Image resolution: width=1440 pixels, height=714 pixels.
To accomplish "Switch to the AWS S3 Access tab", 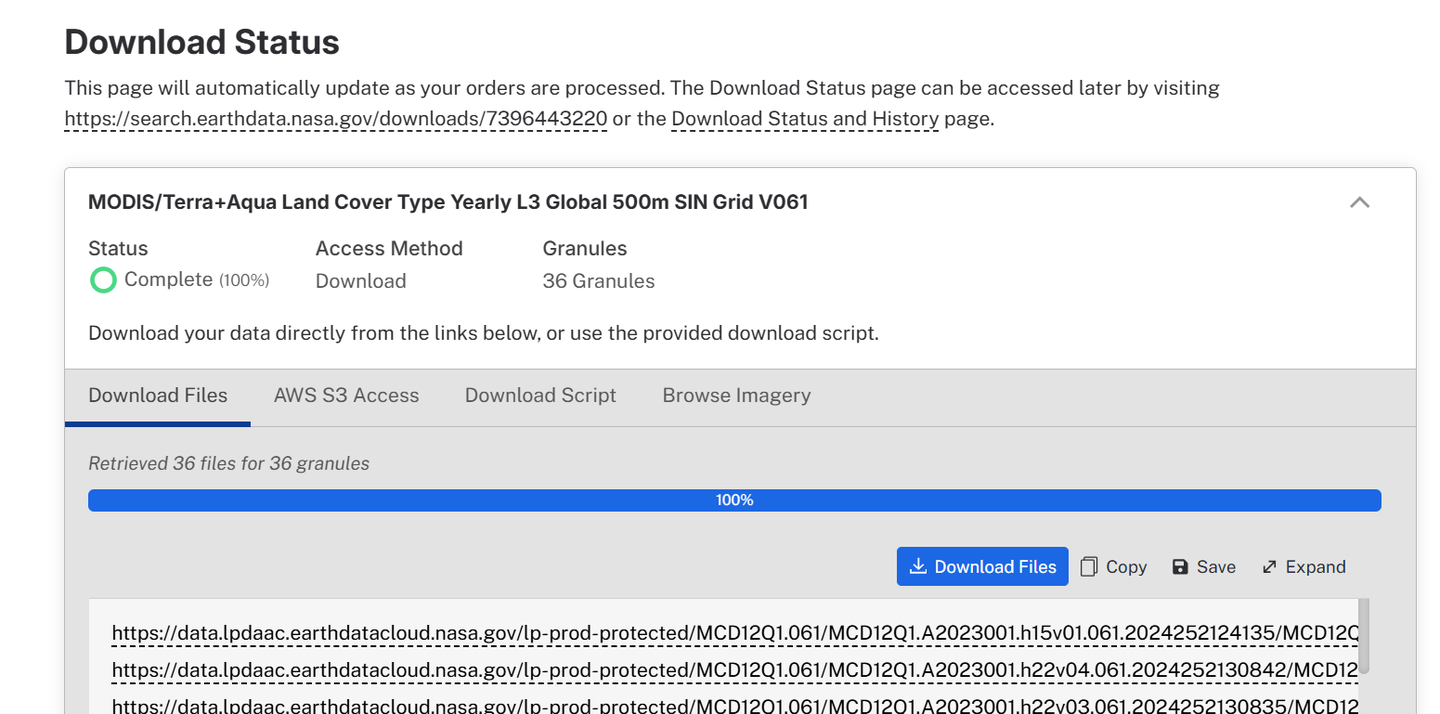I will [x=346, y=395].
